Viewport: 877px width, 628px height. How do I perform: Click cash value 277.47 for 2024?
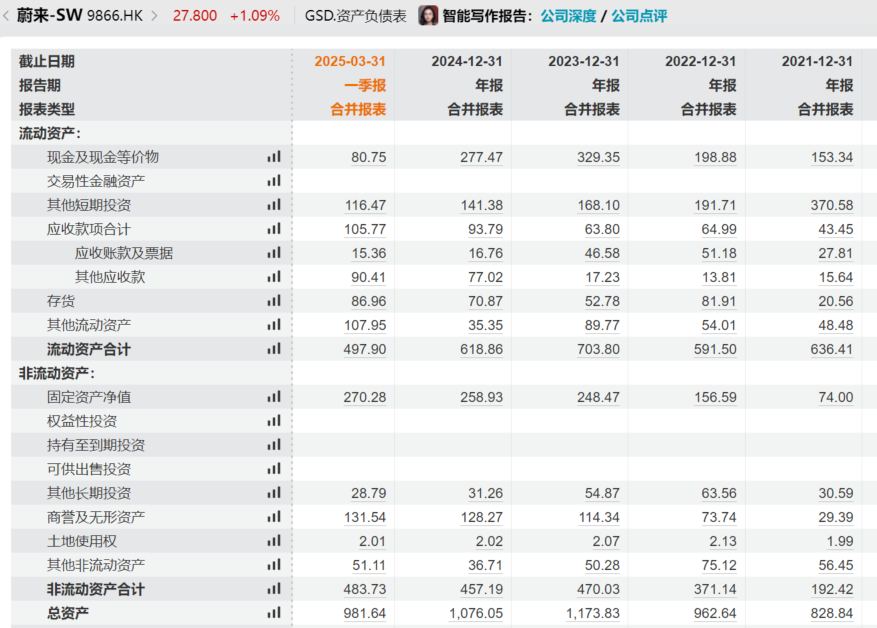click(x=482, y=158)
